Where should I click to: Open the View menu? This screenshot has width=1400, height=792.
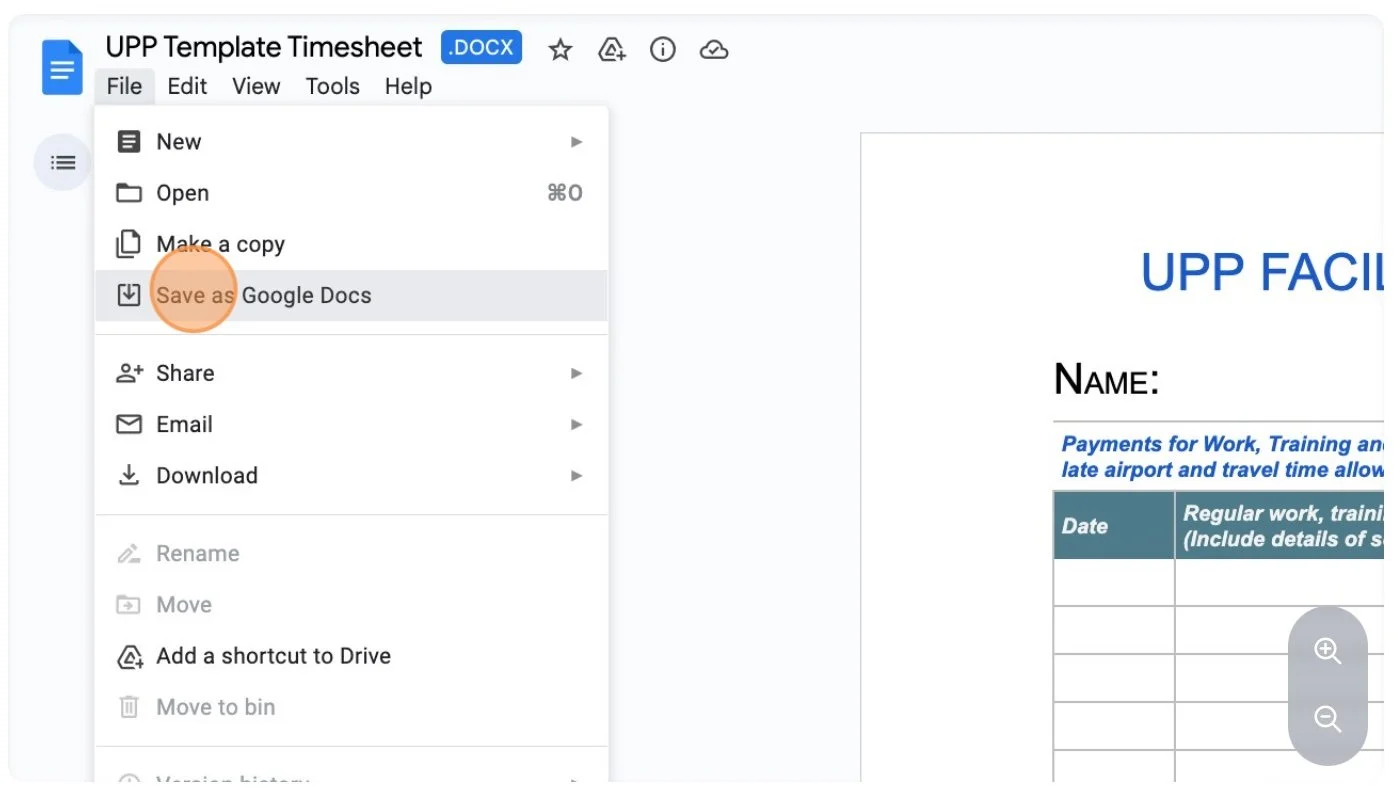tap(256, 87)
